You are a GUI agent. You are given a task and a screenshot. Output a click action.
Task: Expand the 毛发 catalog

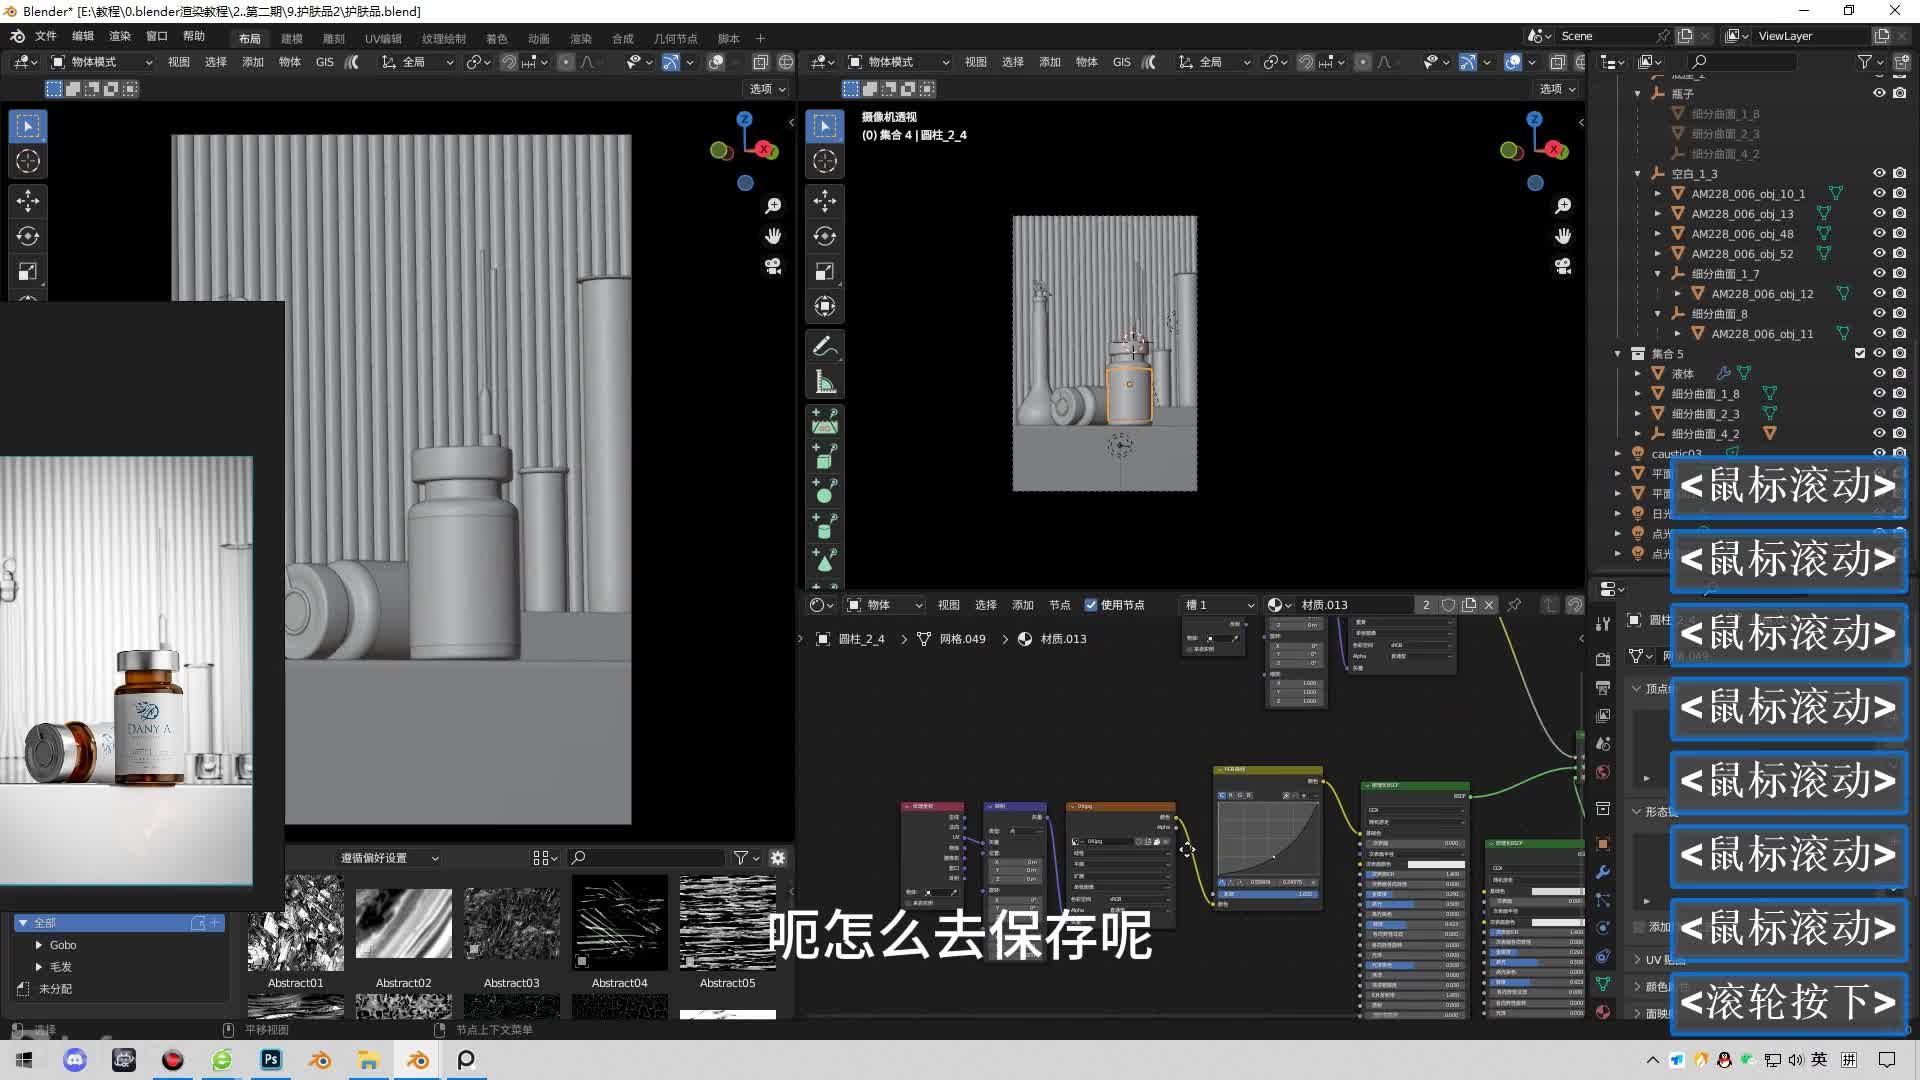pos(39,967)
